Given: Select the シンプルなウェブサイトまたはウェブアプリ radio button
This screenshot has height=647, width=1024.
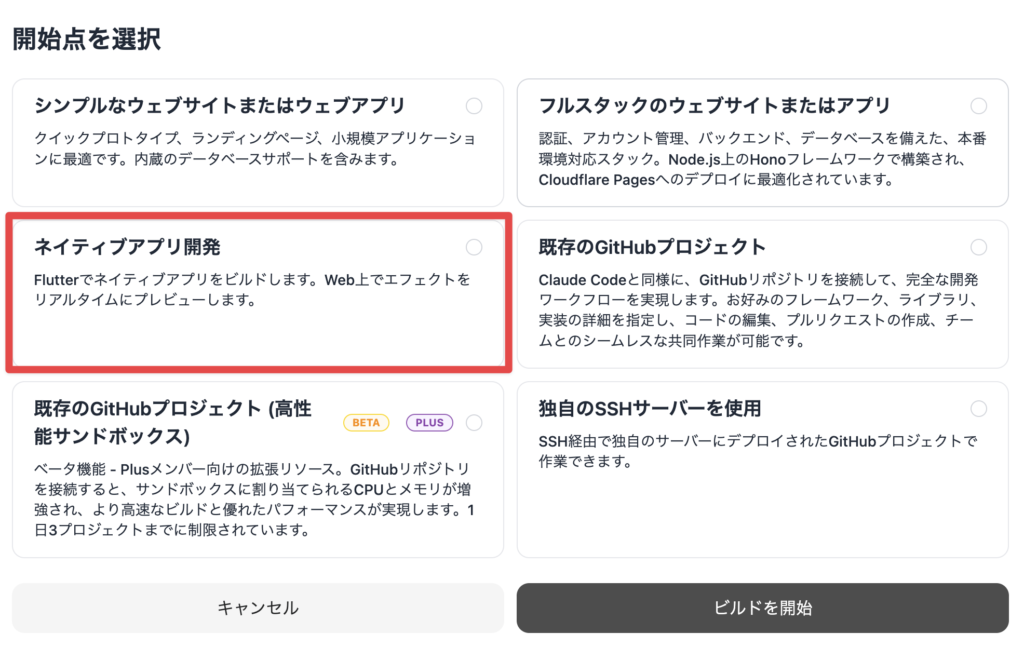Looking at the screenshot, I should [474, 106].
